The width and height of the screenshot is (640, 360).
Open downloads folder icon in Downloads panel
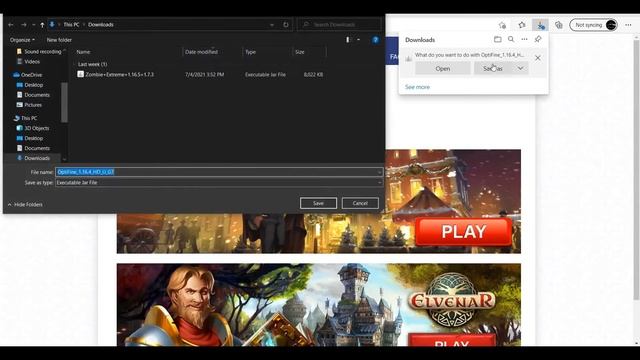coord(498,40)
